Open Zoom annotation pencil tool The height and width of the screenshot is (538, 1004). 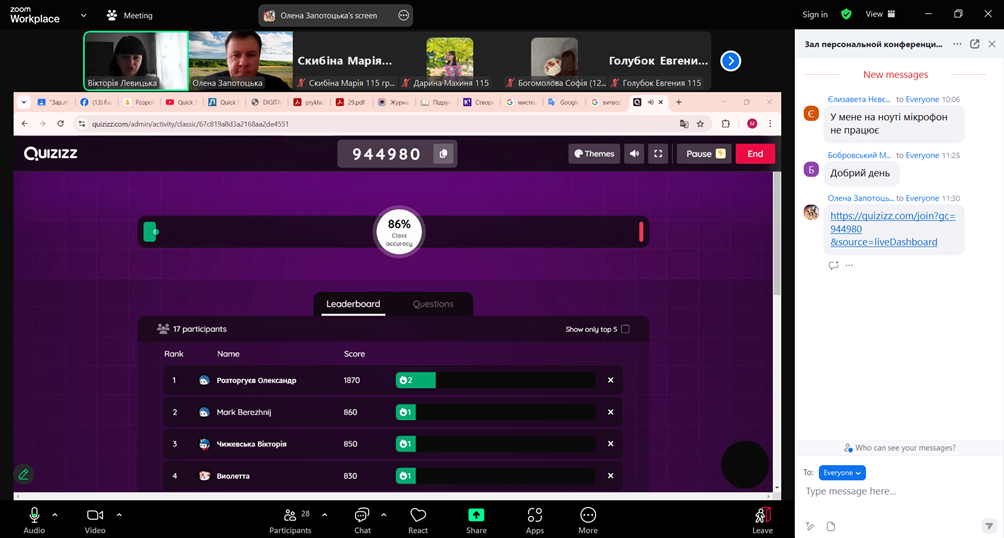24,475
